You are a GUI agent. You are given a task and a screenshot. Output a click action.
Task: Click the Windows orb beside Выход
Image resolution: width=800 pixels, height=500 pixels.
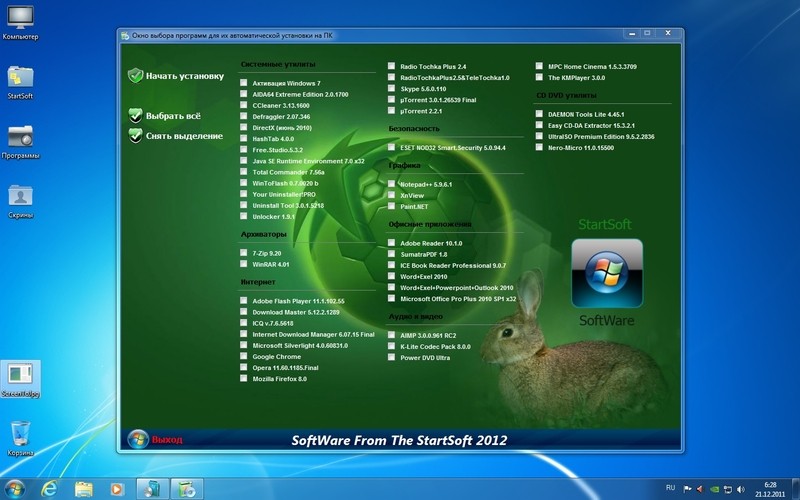138,439
